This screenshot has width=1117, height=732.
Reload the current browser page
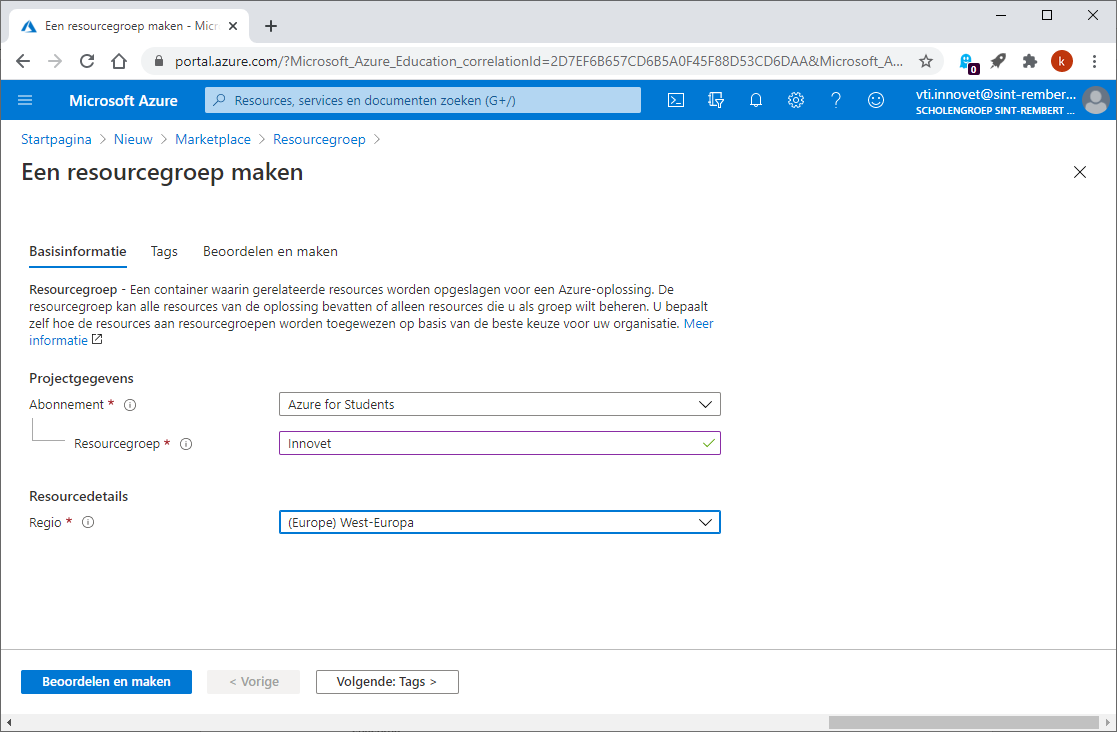click(87, 61)
